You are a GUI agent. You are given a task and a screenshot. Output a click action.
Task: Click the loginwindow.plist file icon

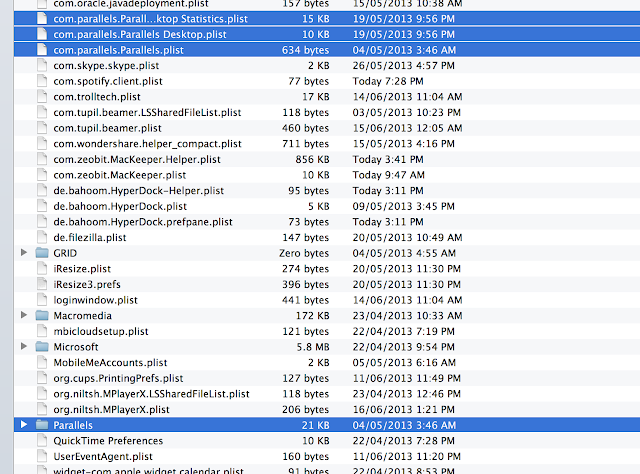(x=42, y=300)
